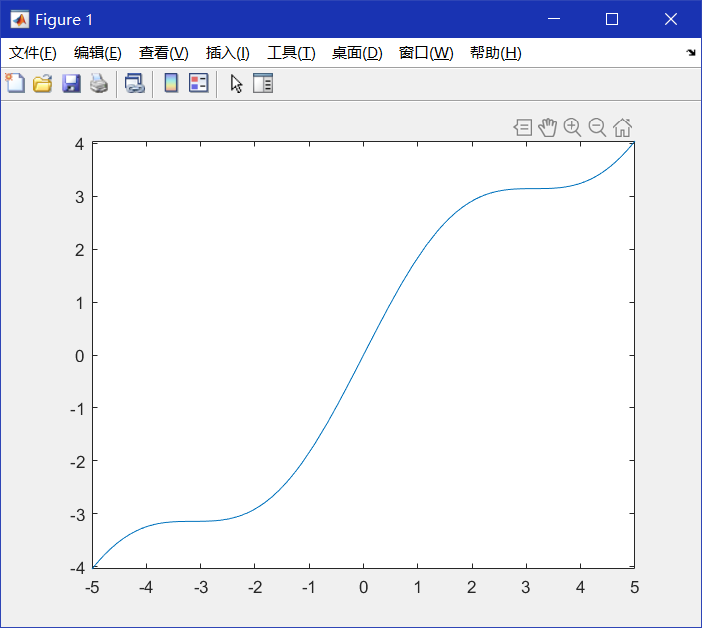Screen dimensions: 702x628
Task: Select the Zoom In magnifier on the axes toolbar
Action: (x=573, y=128)
